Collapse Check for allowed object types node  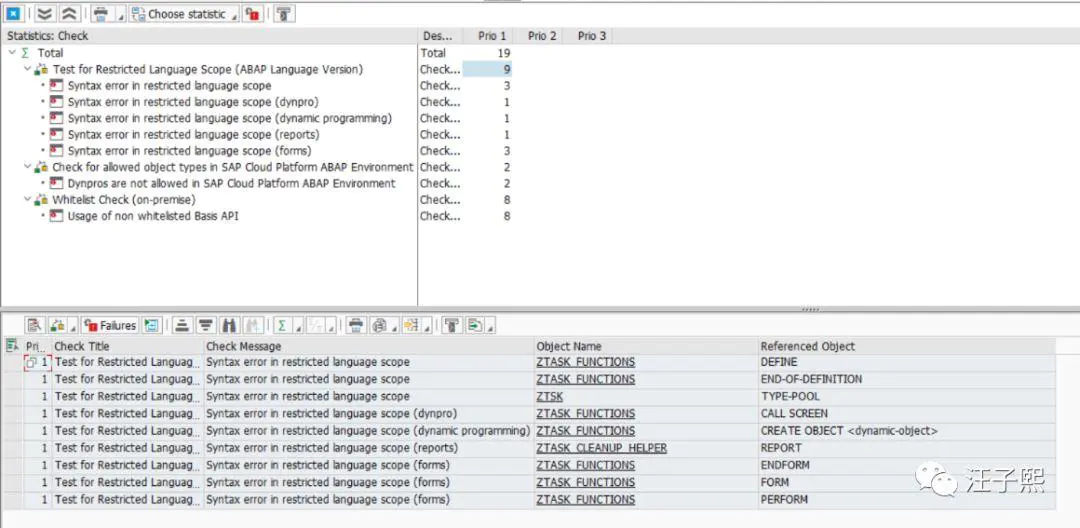tap(28, 167)
